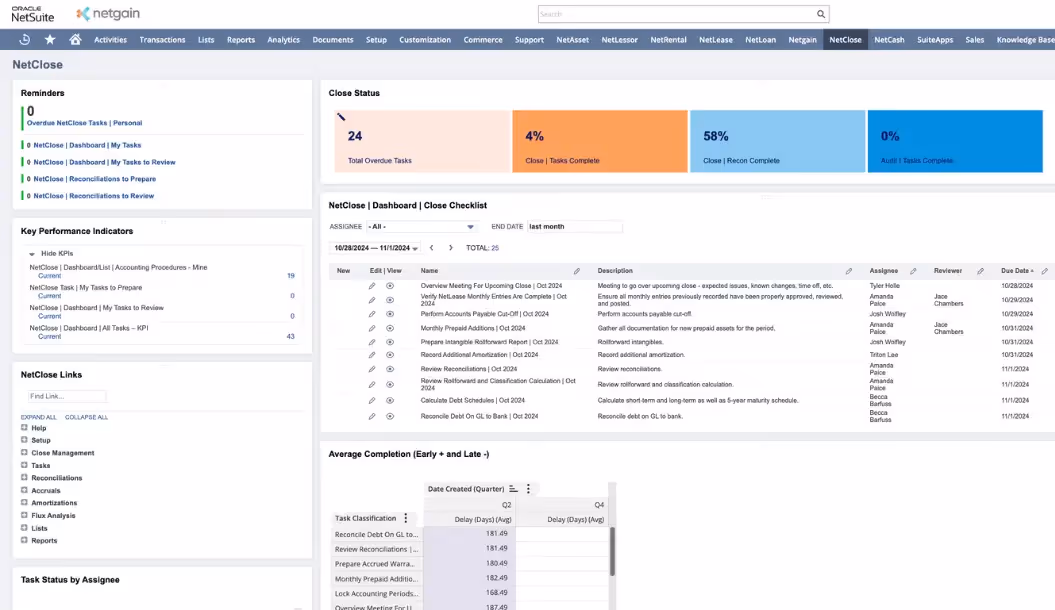Image resolution: width=1055 pixels, height=610 pixels.
Task: Open the Recent Records clock icon
Action: coord(24,40)
